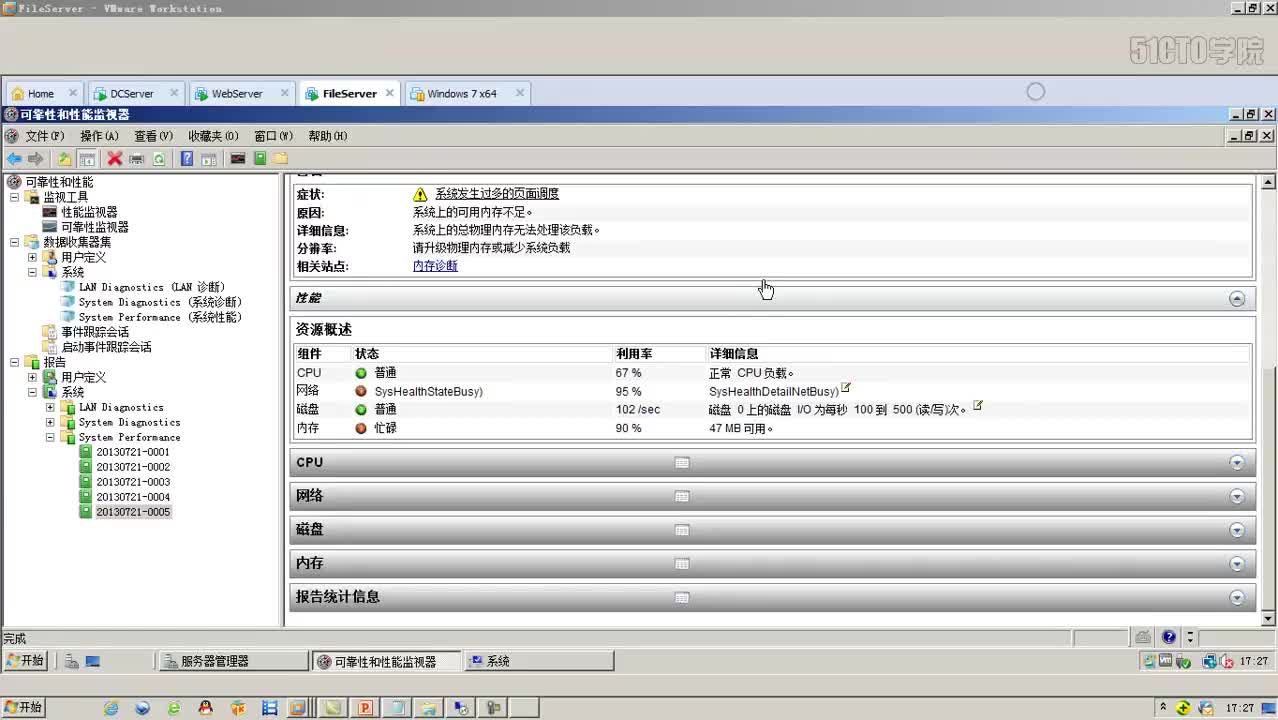Collapse the 性能 section with its round arrow
This screenshot has height=720, width=1278.
[1237, 299]
